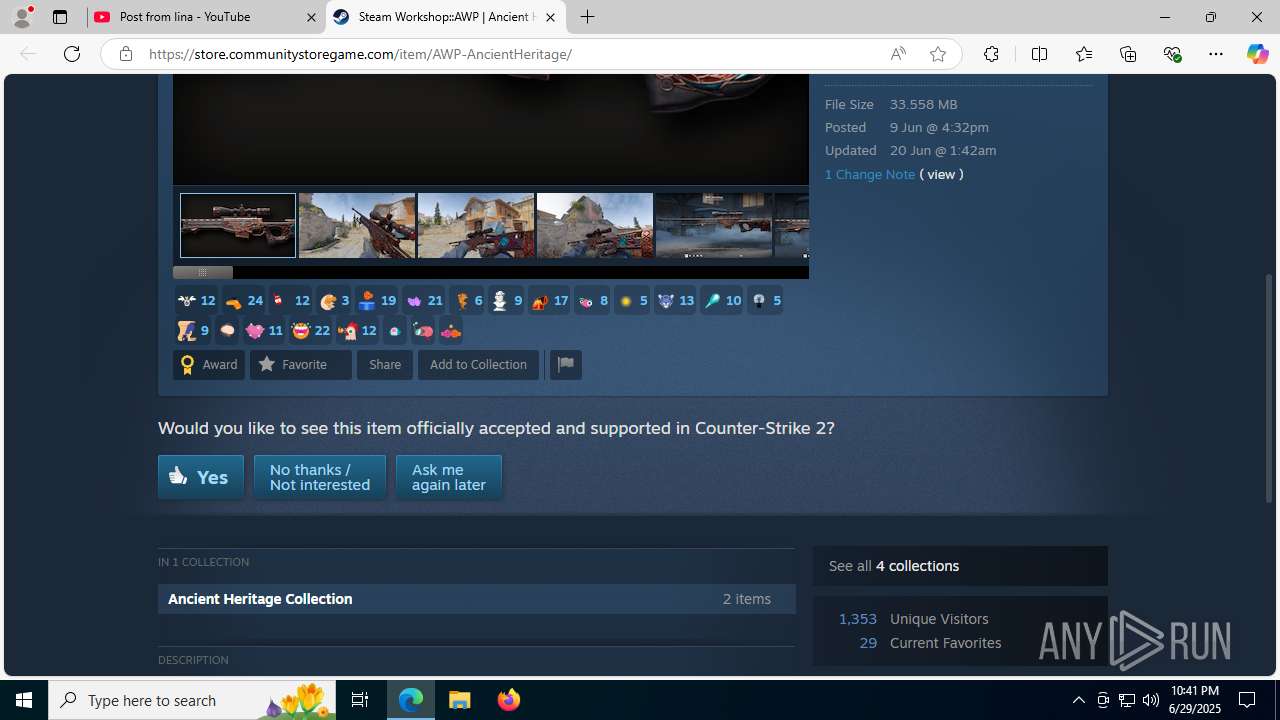Show hidden system tray icons
Screen dimensions: 1280x720
pos(1078,700)
